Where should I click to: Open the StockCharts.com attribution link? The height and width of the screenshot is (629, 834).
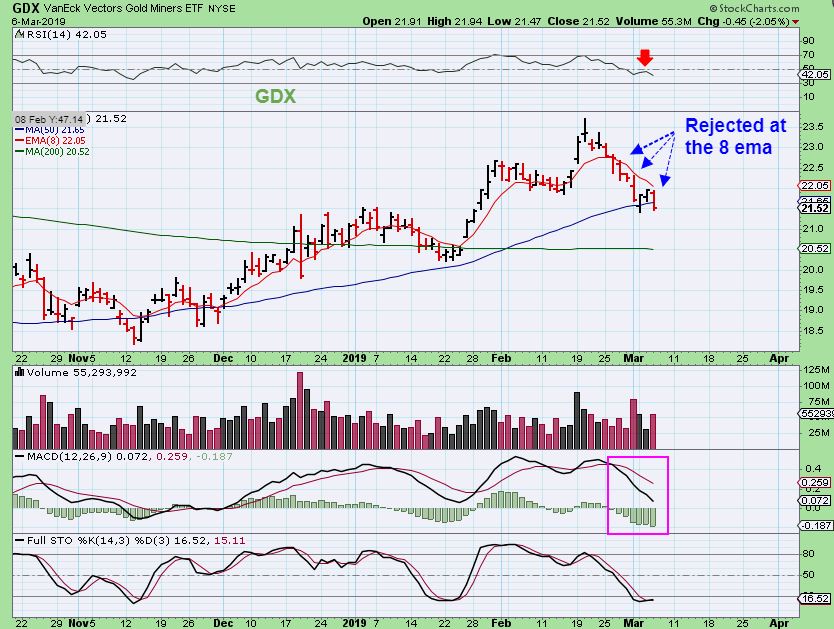point(754,9)
